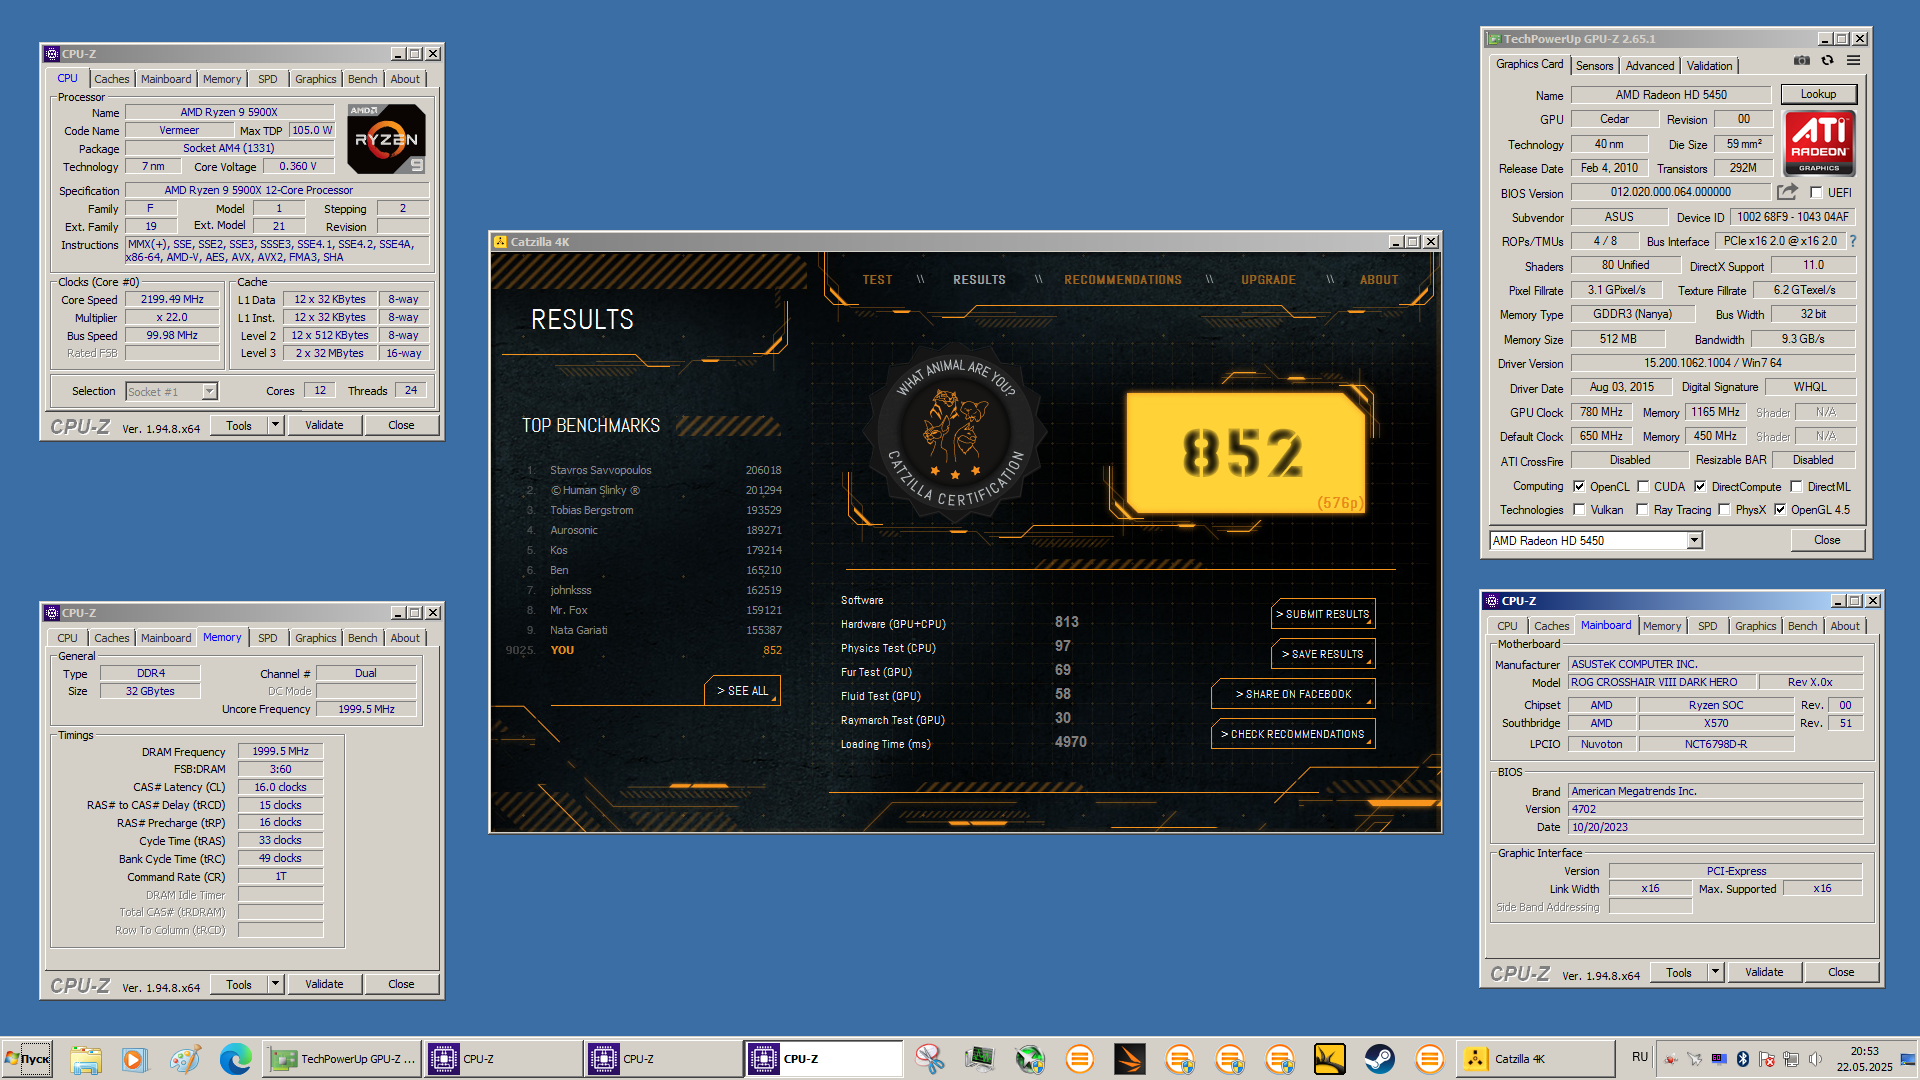Click SHARE ON FACEBOOK button

[x=1293, y=694]
